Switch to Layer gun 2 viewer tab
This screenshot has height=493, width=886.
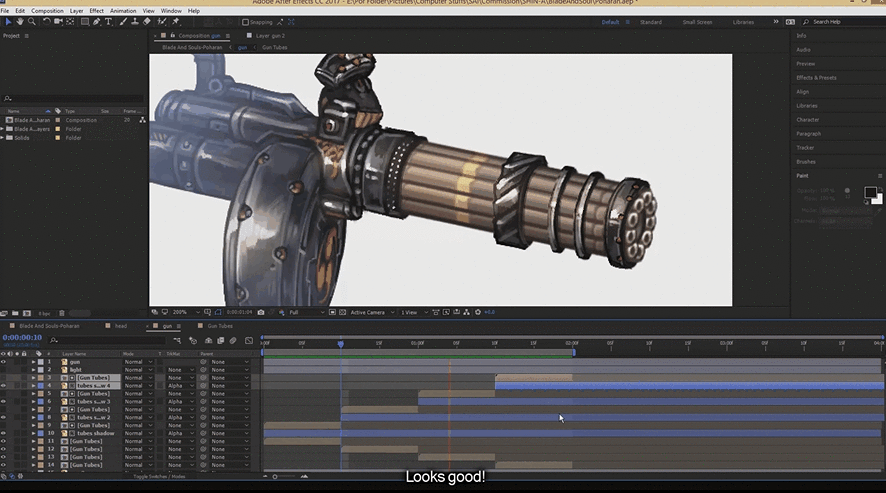[x=270, y=36]
